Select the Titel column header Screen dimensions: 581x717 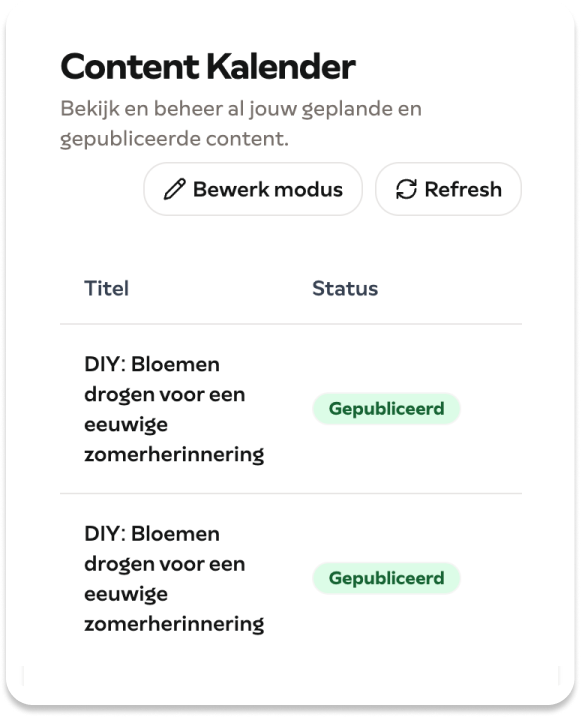point(107,289)
